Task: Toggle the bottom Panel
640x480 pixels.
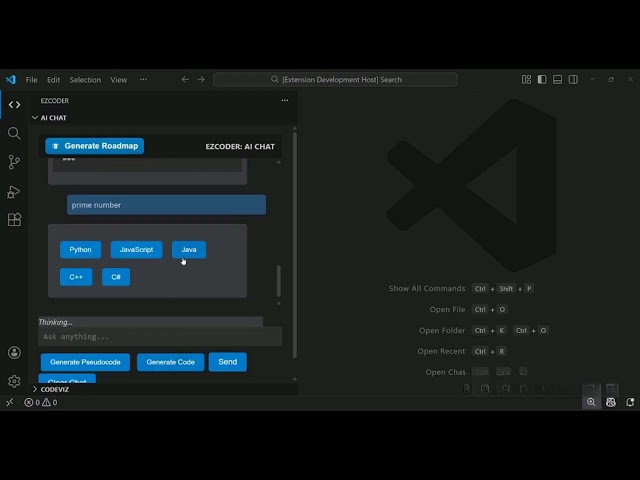Action: click(x=558, y=80)
